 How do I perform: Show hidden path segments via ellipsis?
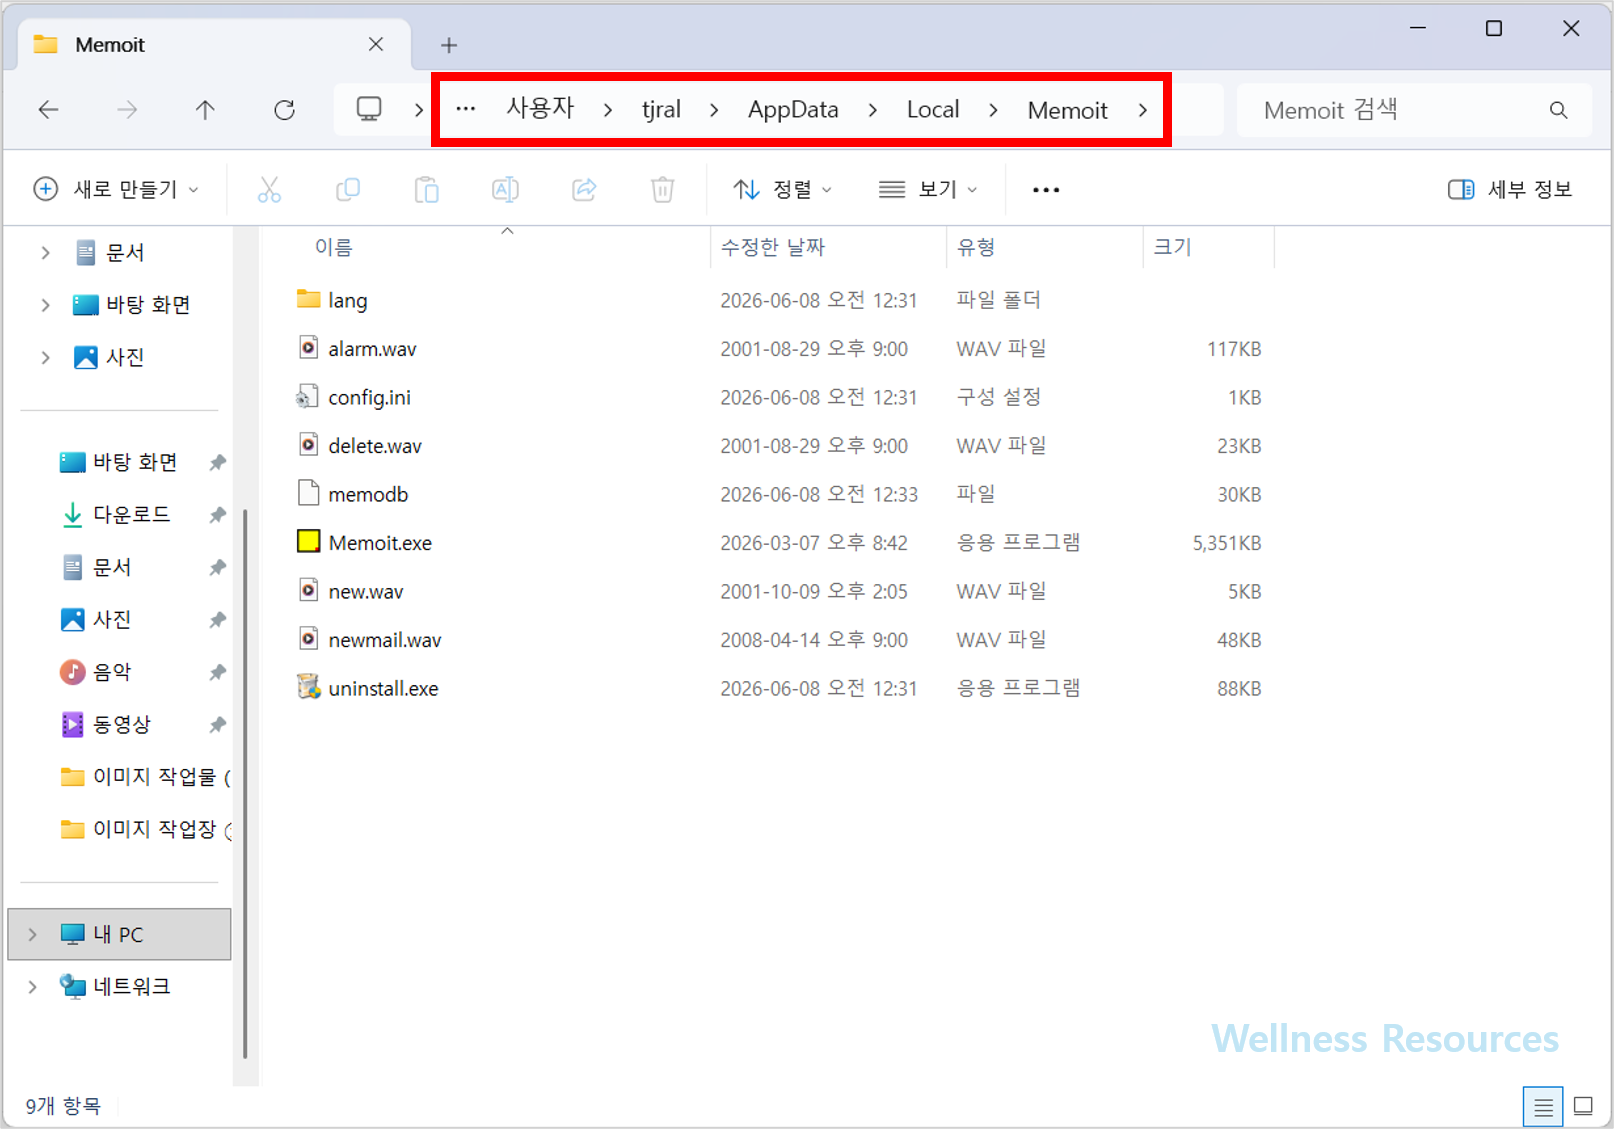coord(466,108)
